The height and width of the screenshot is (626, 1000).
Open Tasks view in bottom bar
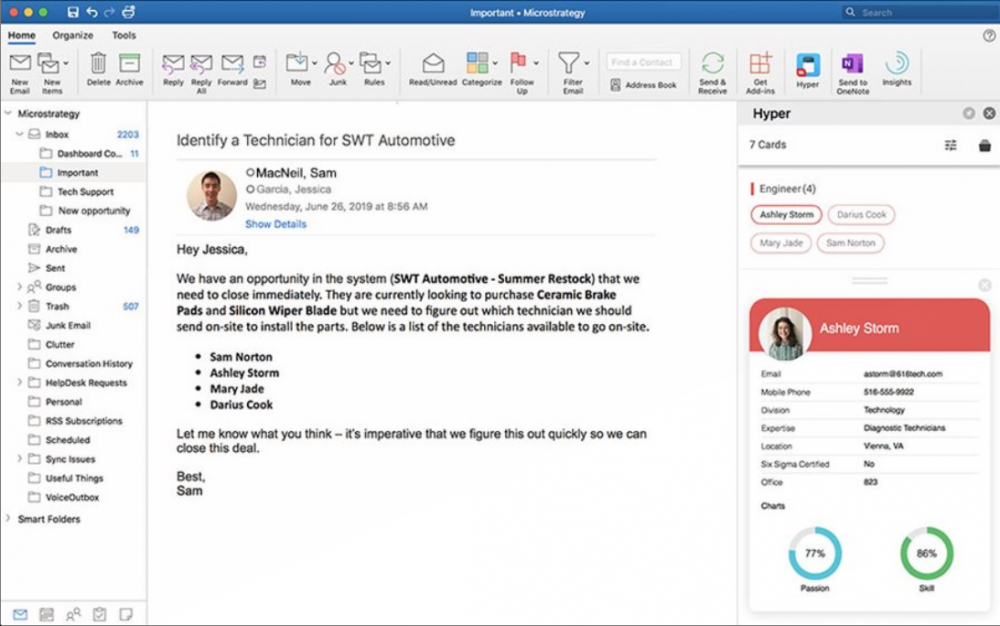pyautogui.click(x=99, y=615)
